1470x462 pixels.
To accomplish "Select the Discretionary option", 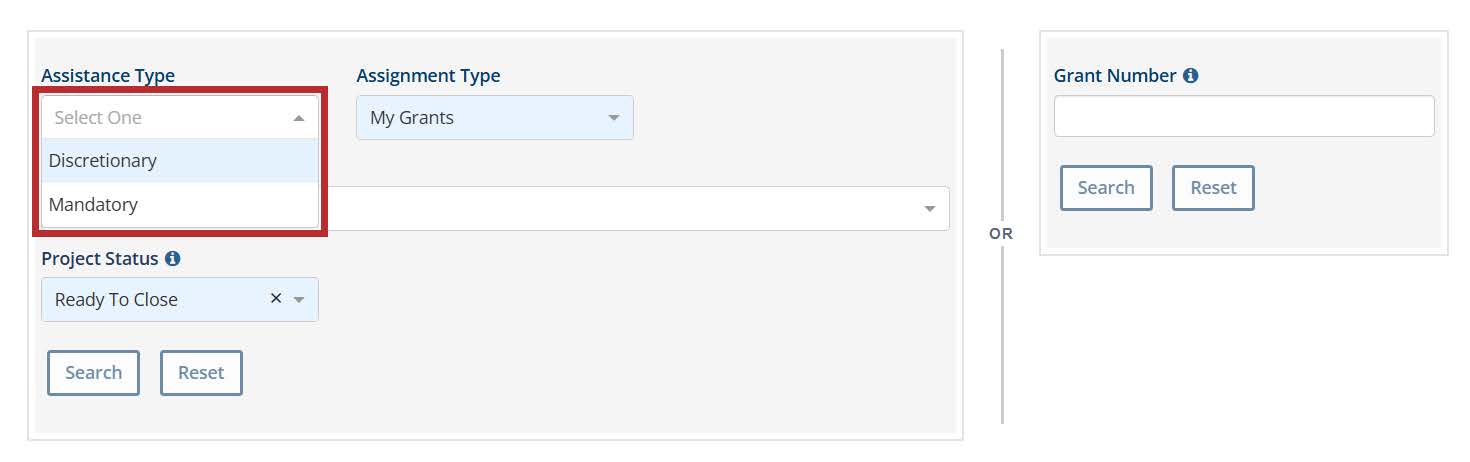I will (103, 161).
